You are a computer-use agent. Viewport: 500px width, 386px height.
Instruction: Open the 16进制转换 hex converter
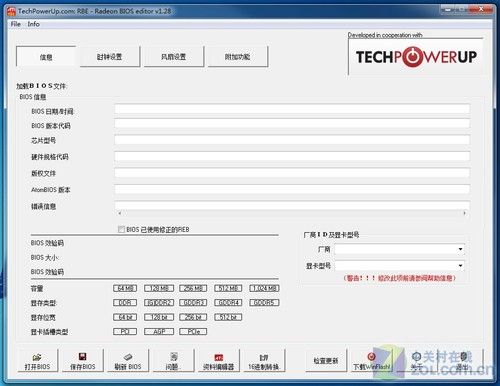point(264,361)
